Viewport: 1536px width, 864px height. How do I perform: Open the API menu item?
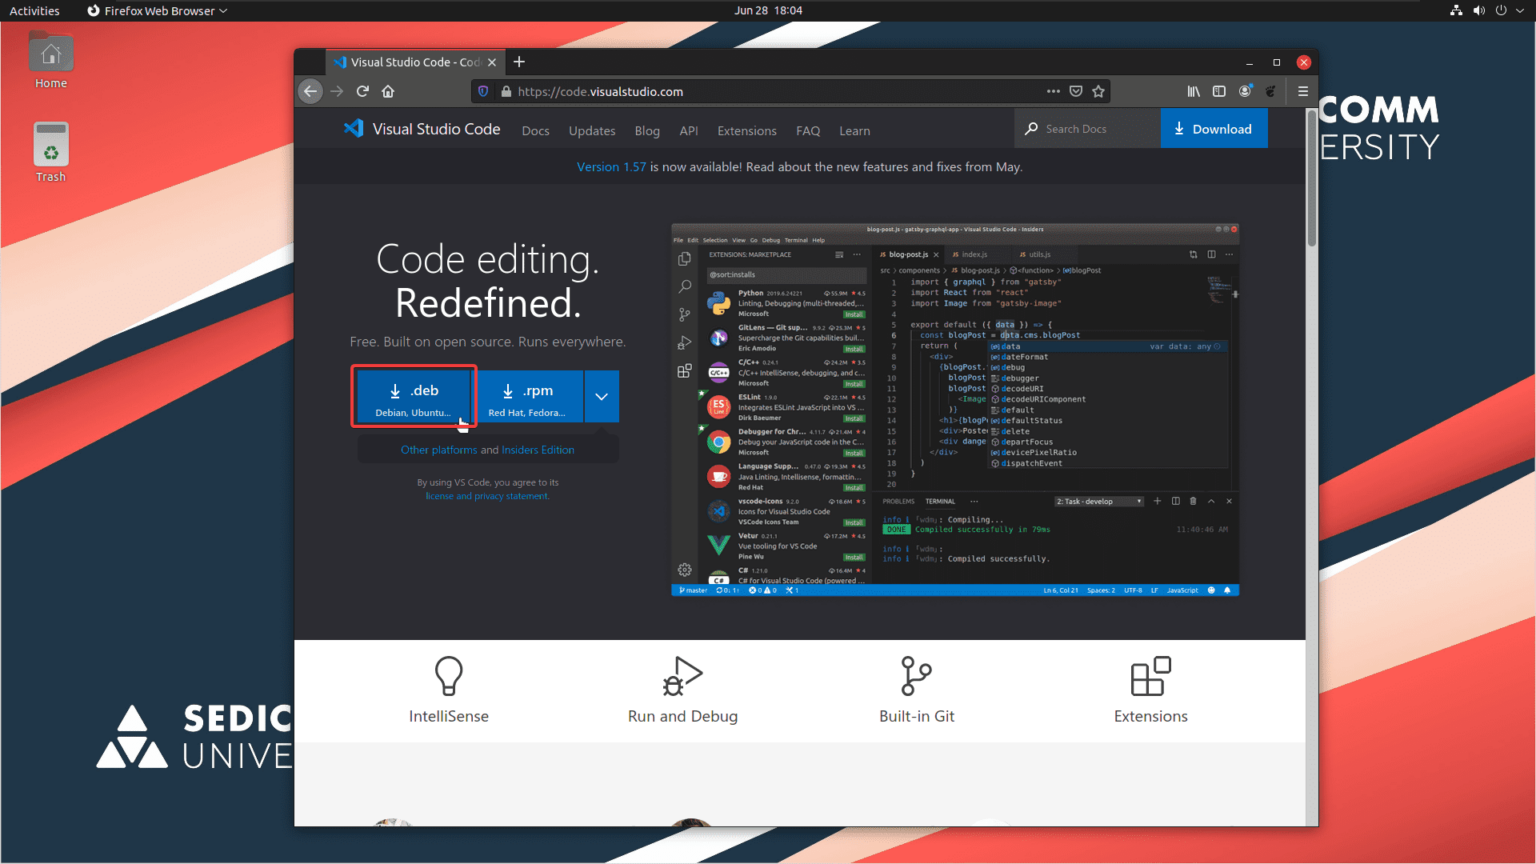click(689, 131)
